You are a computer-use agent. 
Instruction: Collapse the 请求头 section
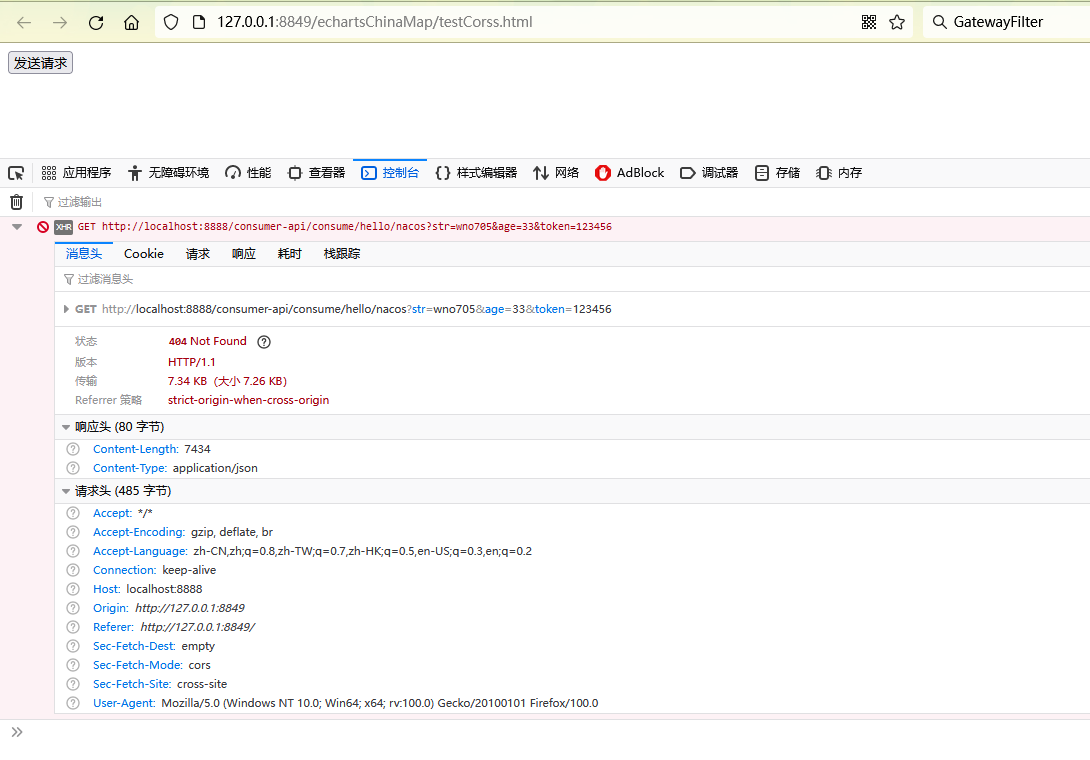tap(66, 491)
